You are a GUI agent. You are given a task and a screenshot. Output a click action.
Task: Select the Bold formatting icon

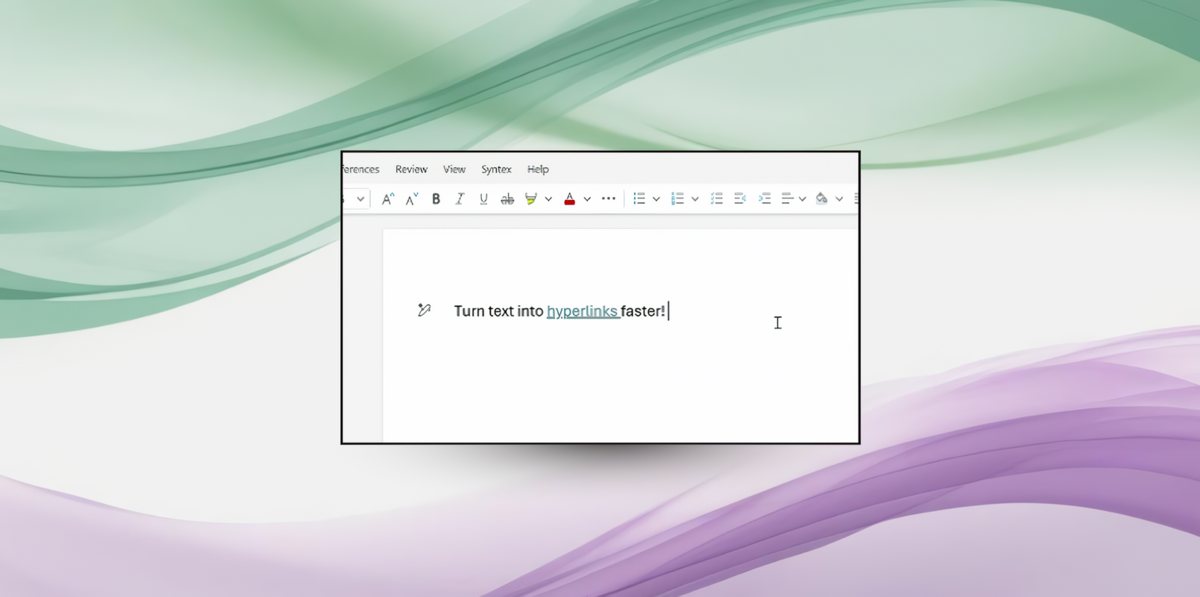click(436, 198)
